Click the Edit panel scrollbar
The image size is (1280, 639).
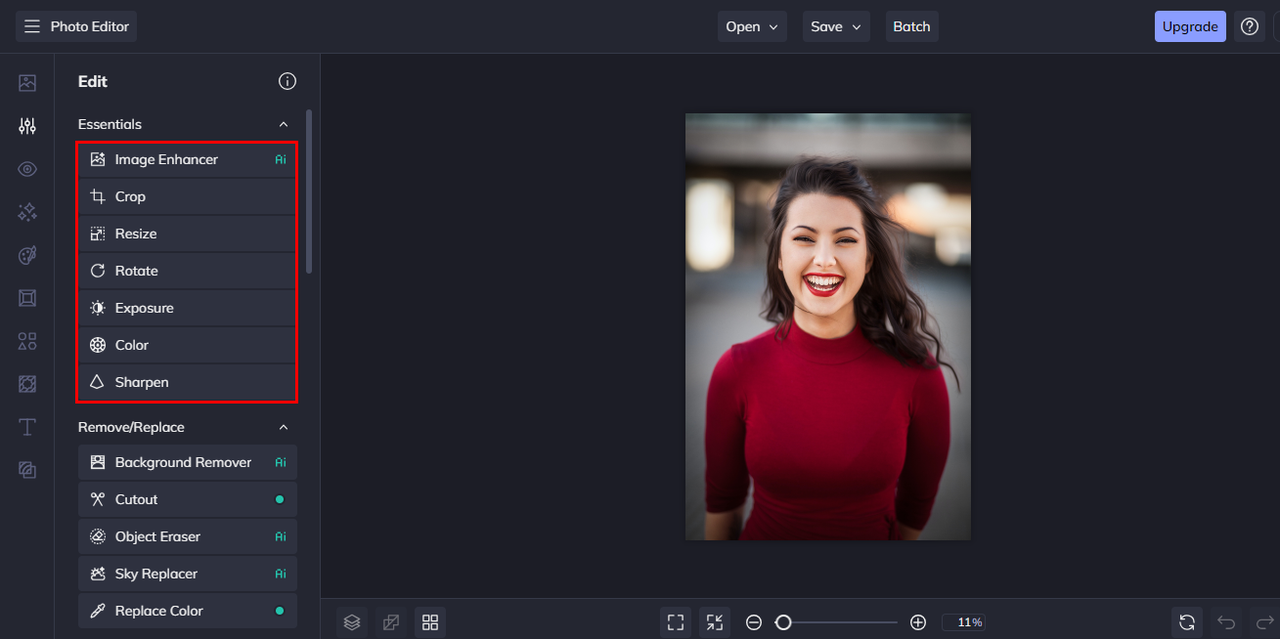point(309,191)
